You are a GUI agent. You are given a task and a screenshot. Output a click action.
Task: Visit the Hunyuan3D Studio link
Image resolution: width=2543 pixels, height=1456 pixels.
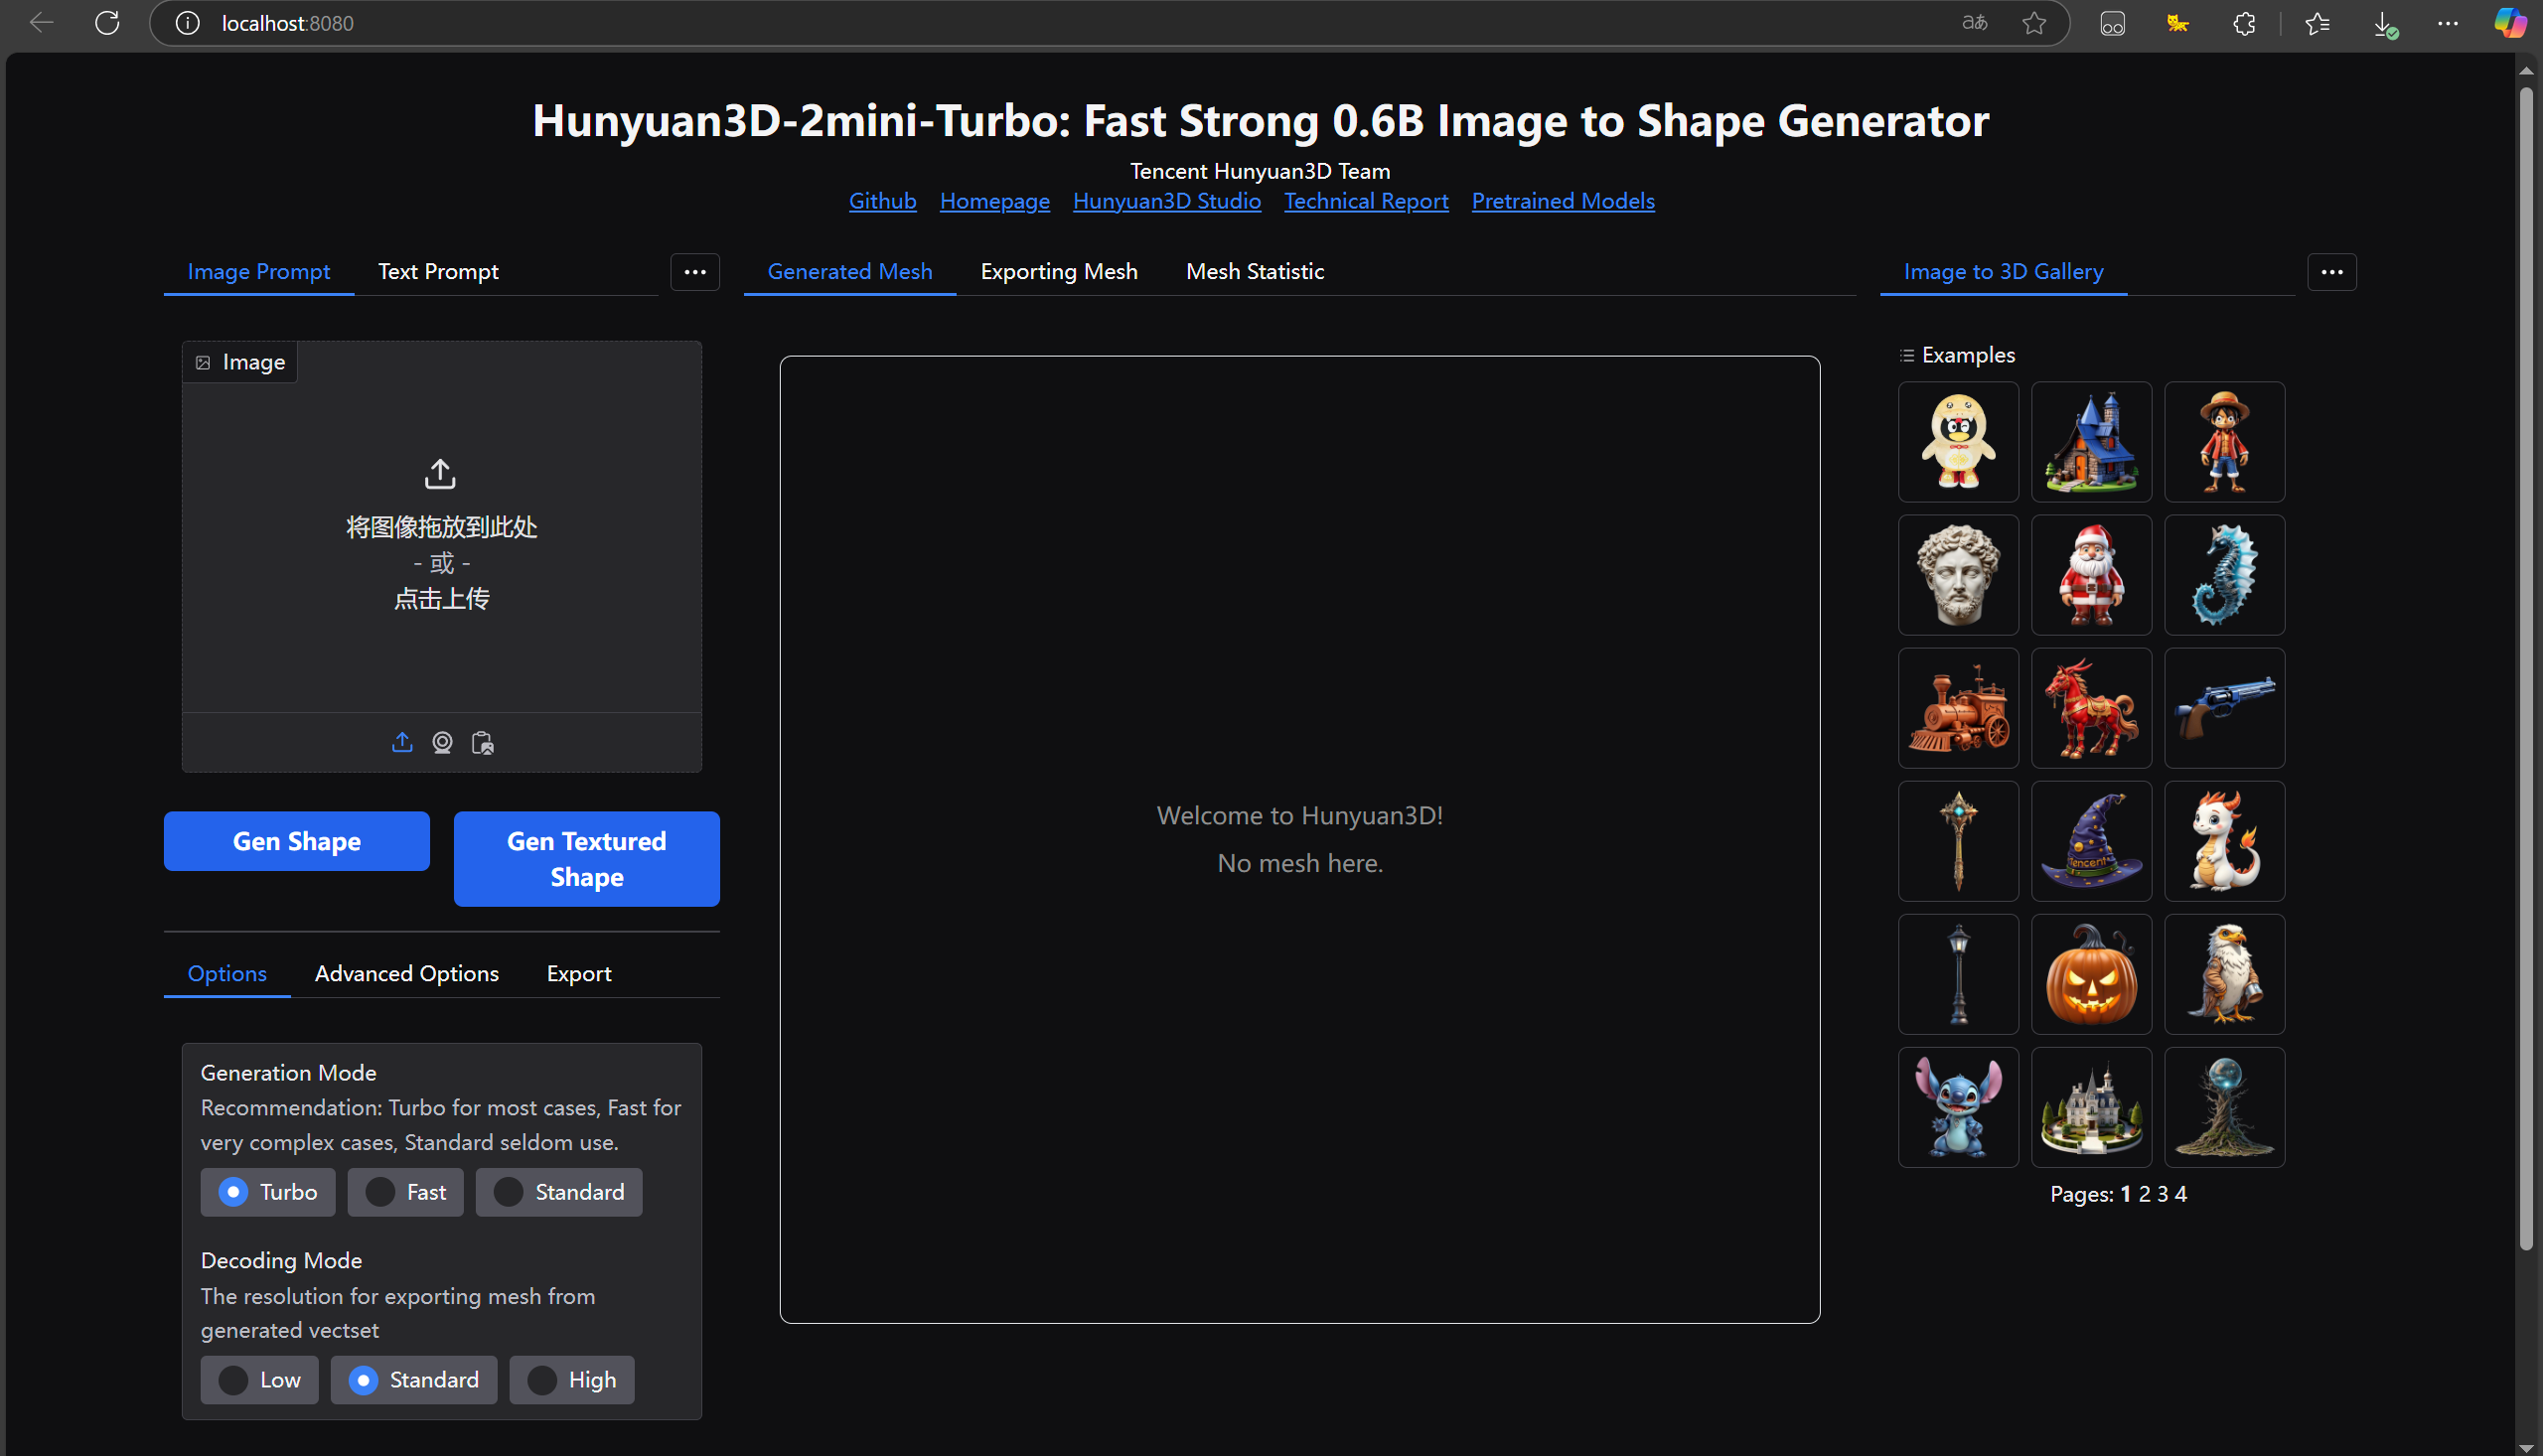point(1167,201)
